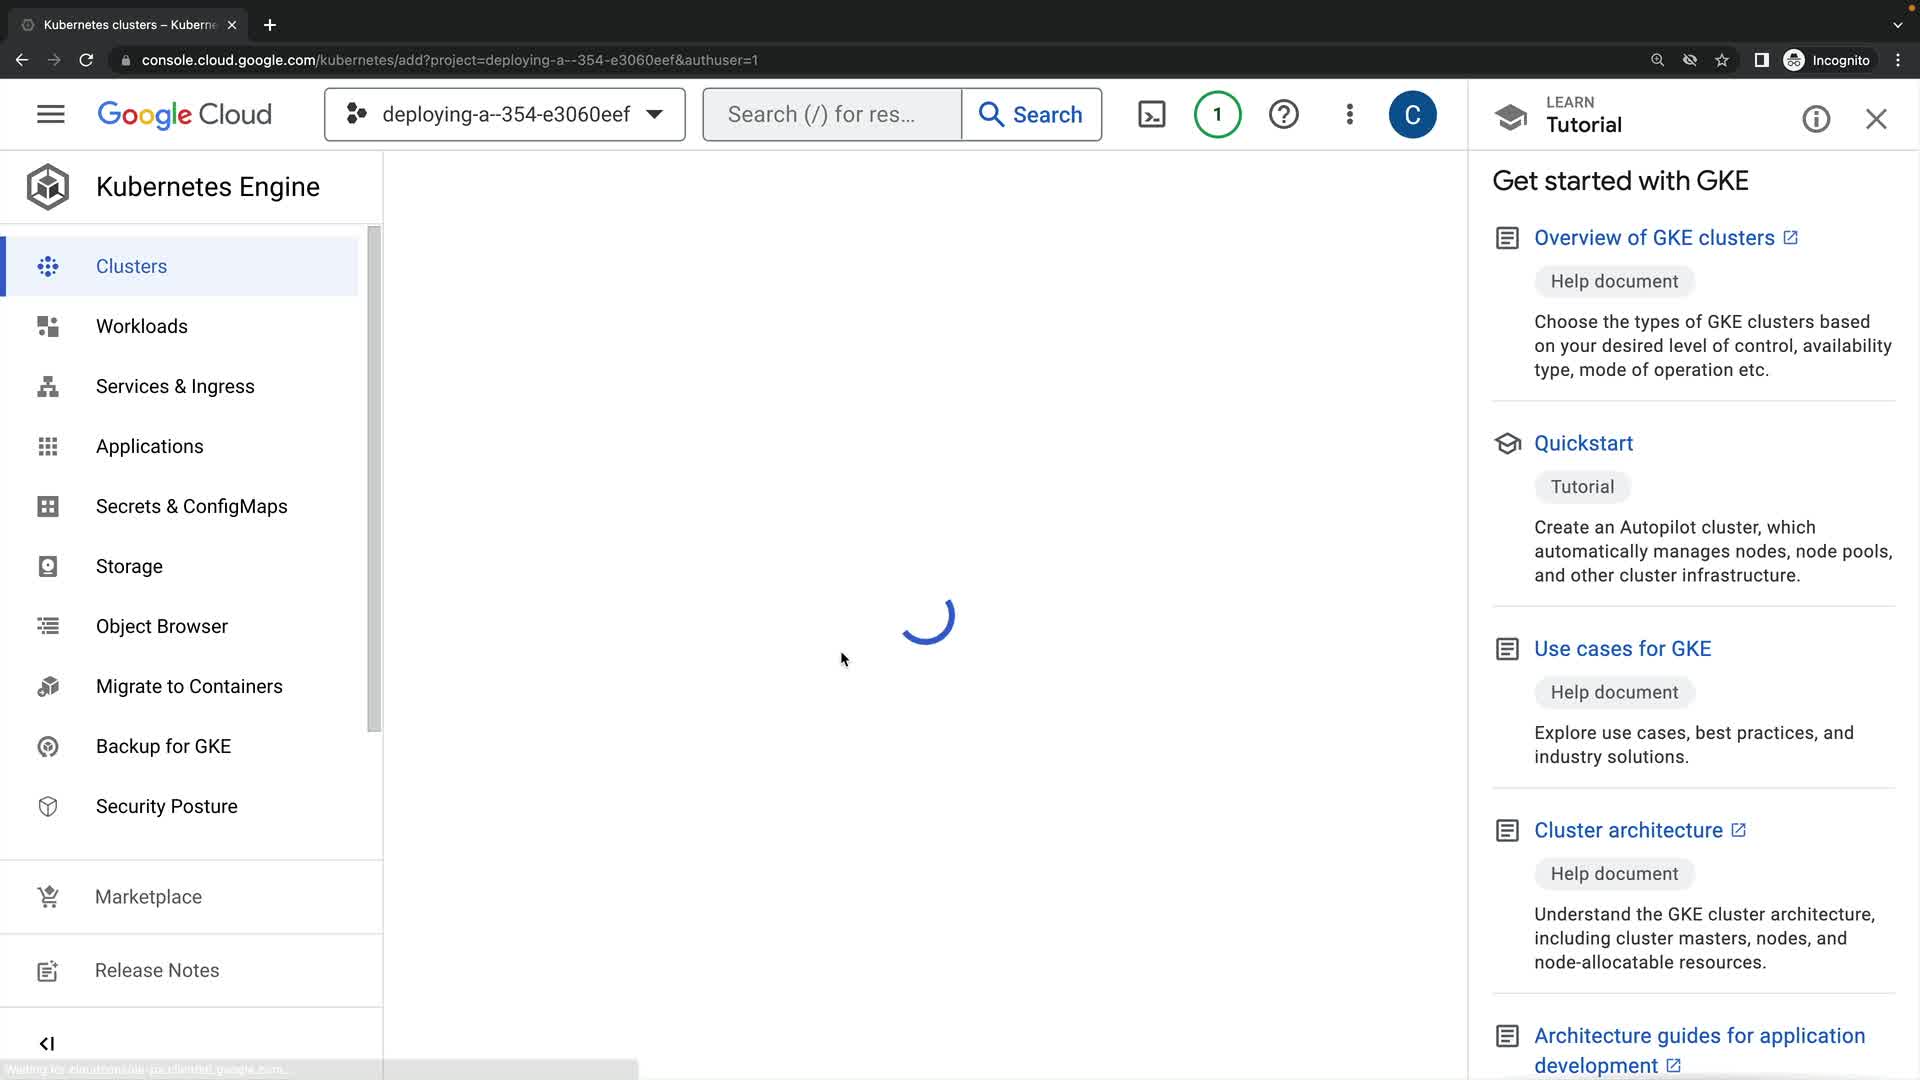Open the help question mark icon
1920x1080 pixels.
(x=1283, y=114)
